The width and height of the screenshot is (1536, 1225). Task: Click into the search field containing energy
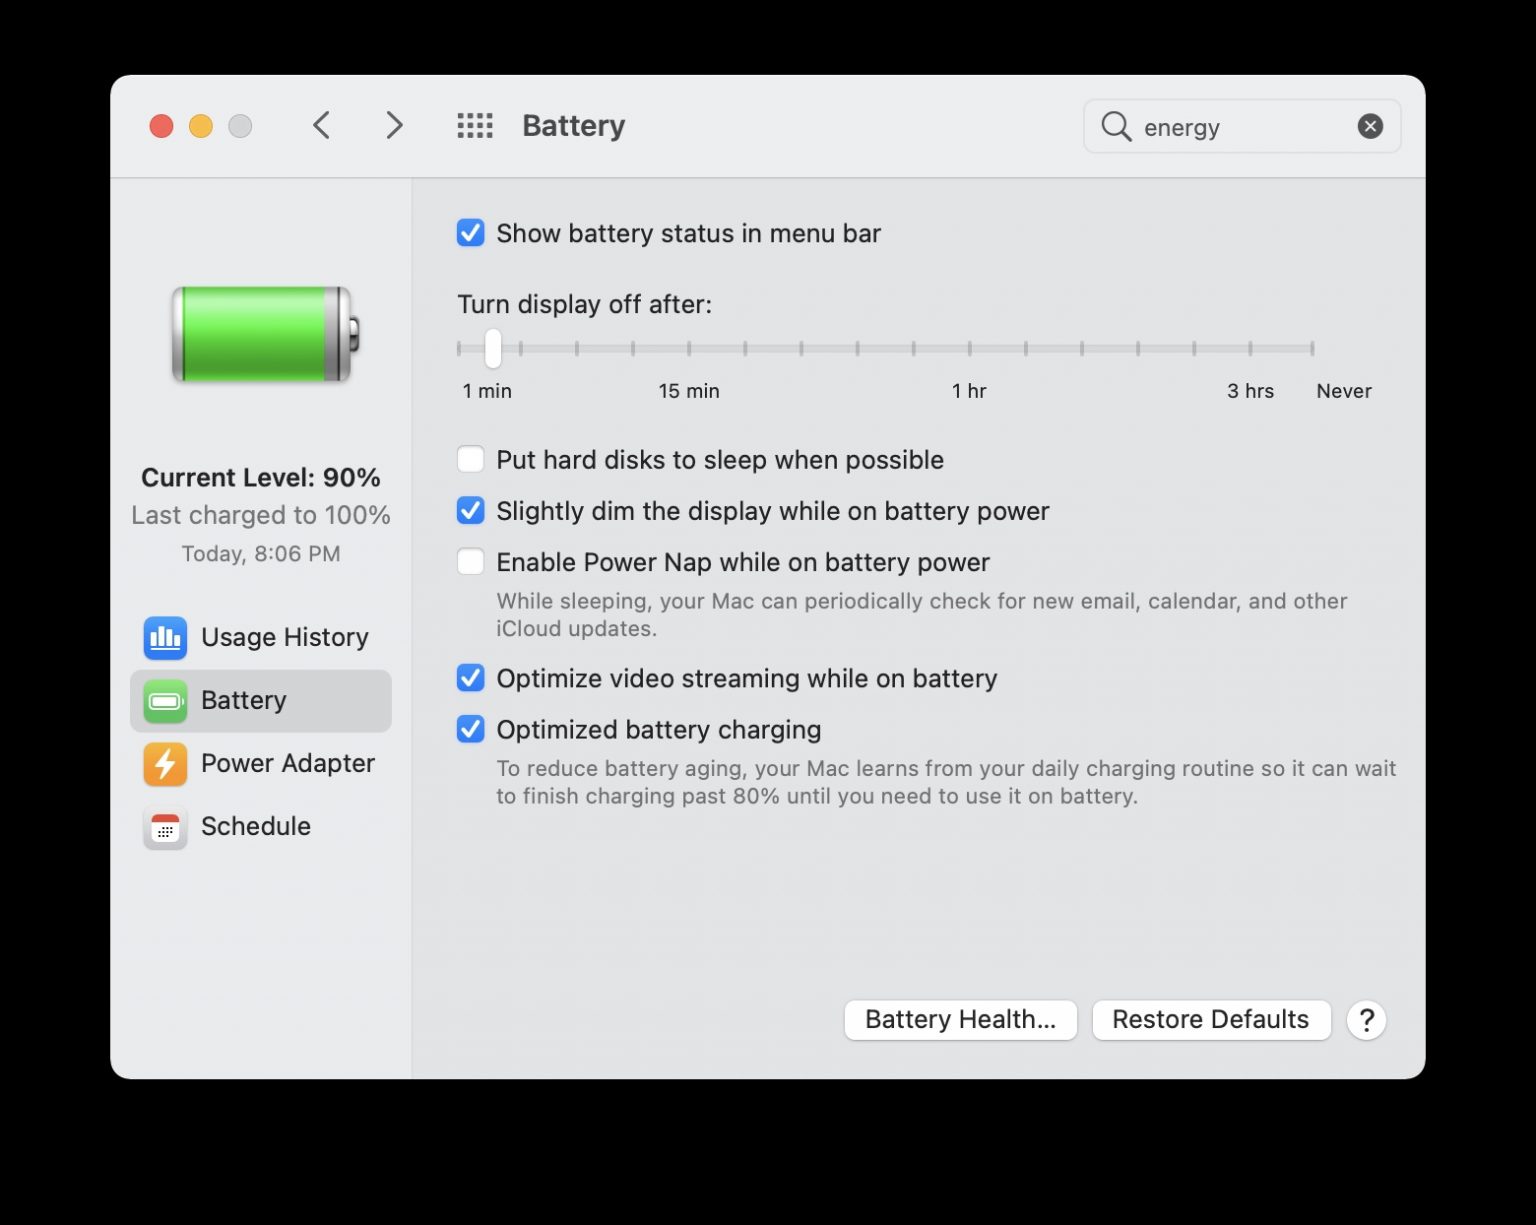[x=1242, y=127]
